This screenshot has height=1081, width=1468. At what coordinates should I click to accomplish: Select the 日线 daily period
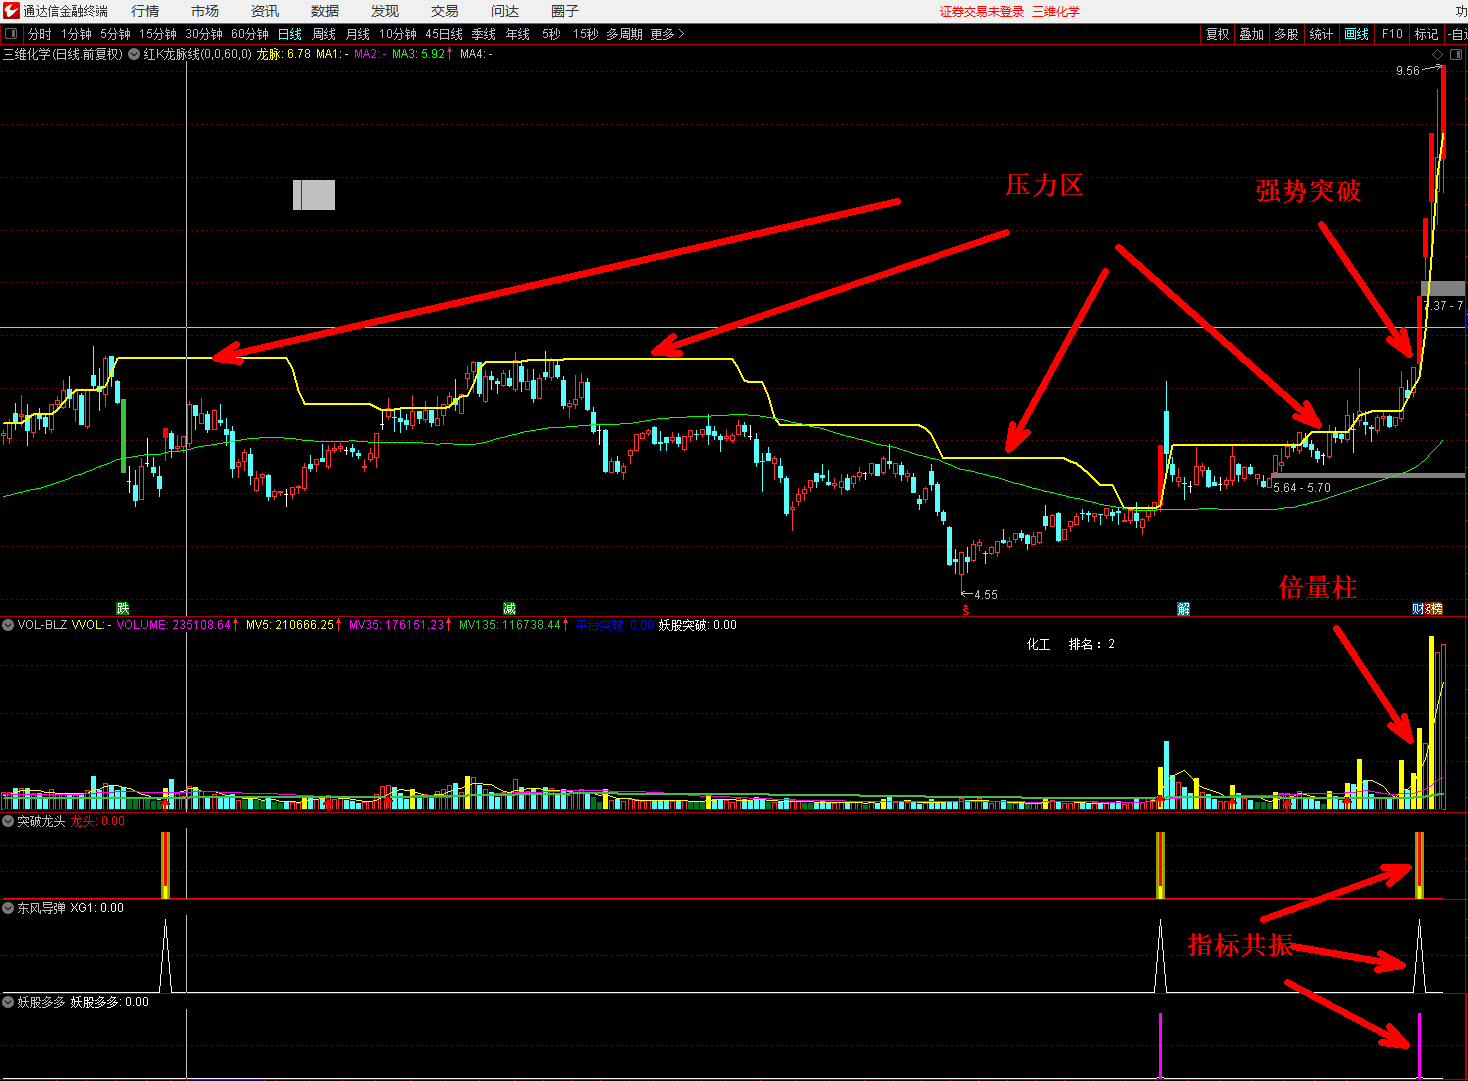(x=290, y=34)
